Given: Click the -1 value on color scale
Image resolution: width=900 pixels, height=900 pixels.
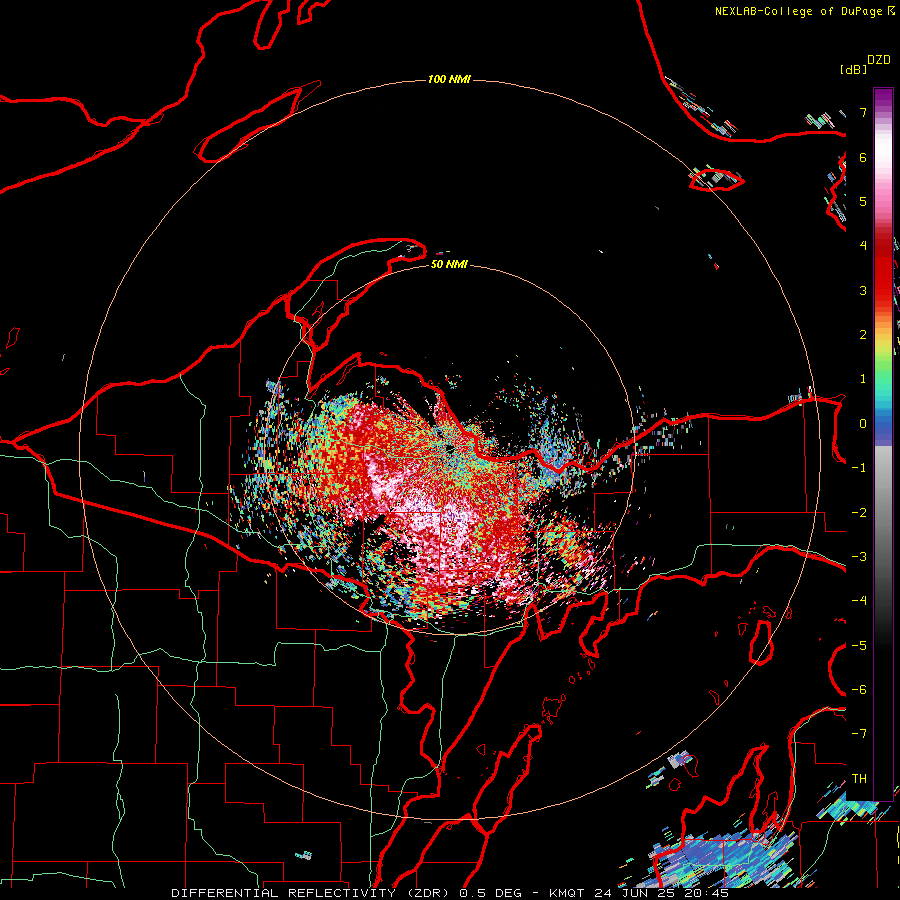Looking at the screenshot, I should 859,468.
